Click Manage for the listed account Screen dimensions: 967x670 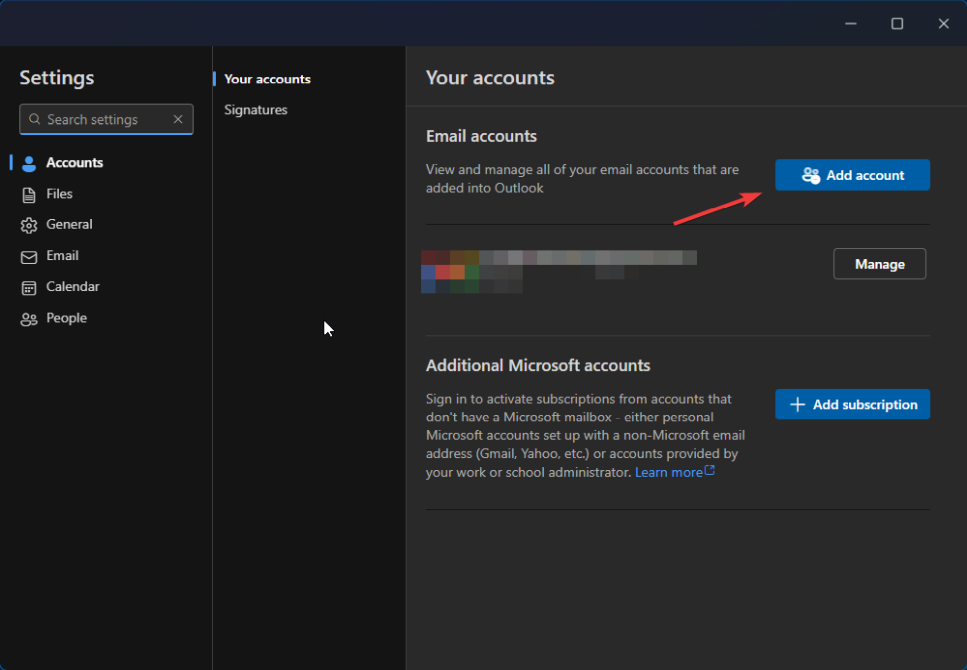[x=879, y=264]
